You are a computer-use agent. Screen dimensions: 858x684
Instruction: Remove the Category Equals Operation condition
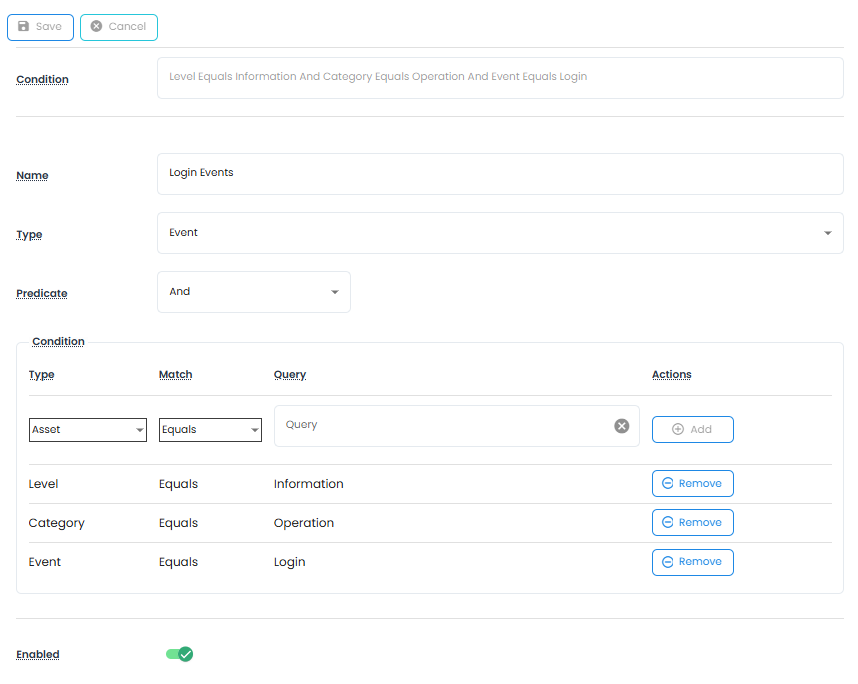[692, 523]
